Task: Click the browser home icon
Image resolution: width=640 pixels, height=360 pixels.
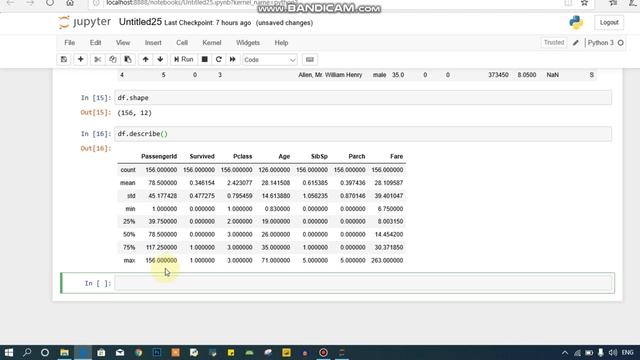Action: point(70,3)
